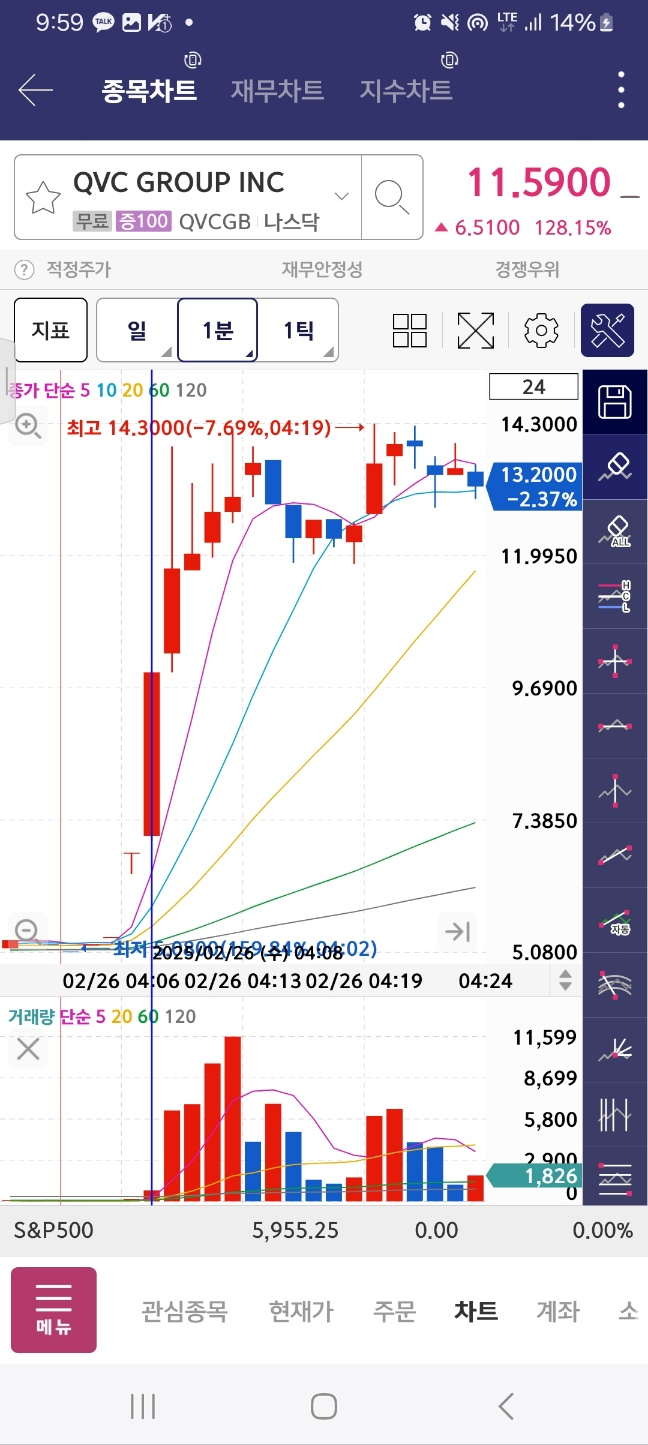Select the 일 daily period dropdown
Image resolution: width=648 pixels, height=1445 pixels.
point(137,329)
